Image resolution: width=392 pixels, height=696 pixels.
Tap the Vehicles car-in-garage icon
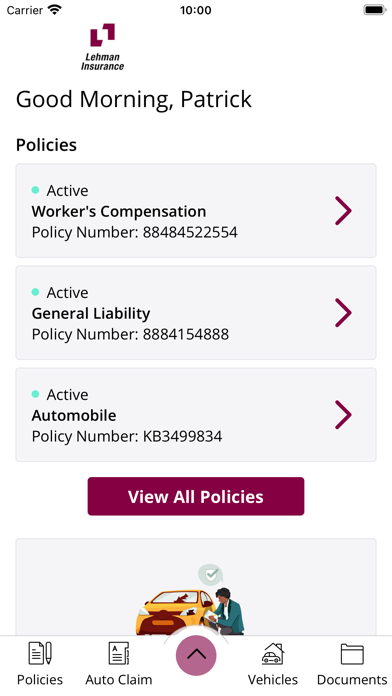pyautogui.click(x=273, y=653)
